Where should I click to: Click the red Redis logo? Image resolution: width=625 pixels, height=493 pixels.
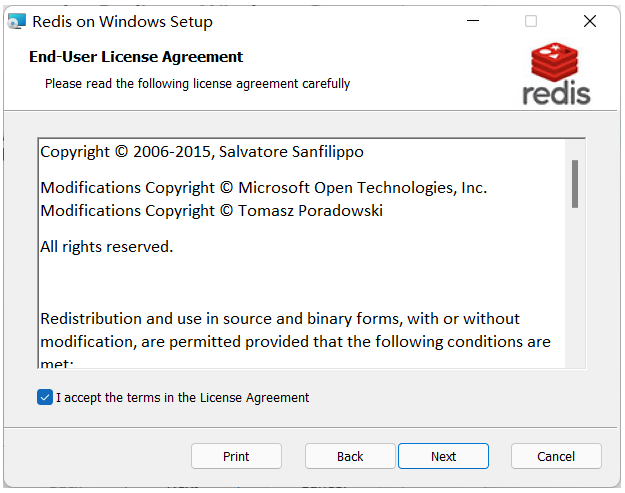pyautogui.click(x=556, y=74)
